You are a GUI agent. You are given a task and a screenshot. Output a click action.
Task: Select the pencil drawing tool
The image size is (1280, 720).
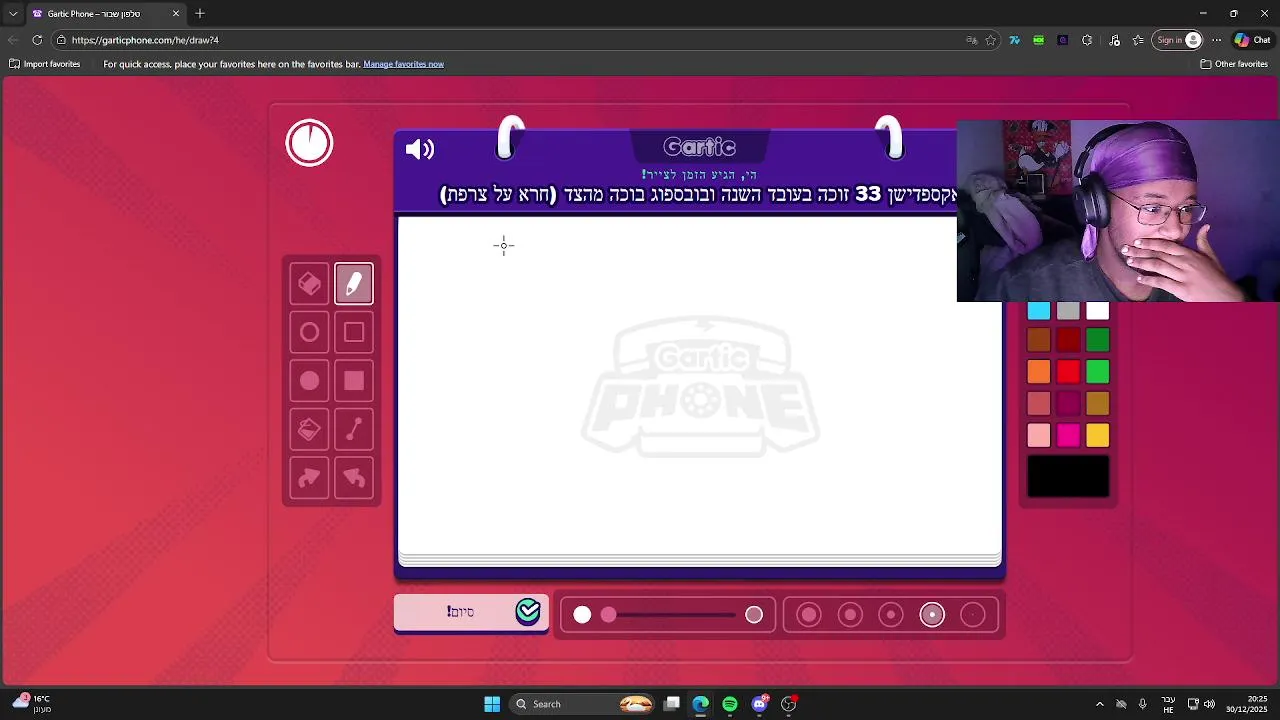pos(354,284)
